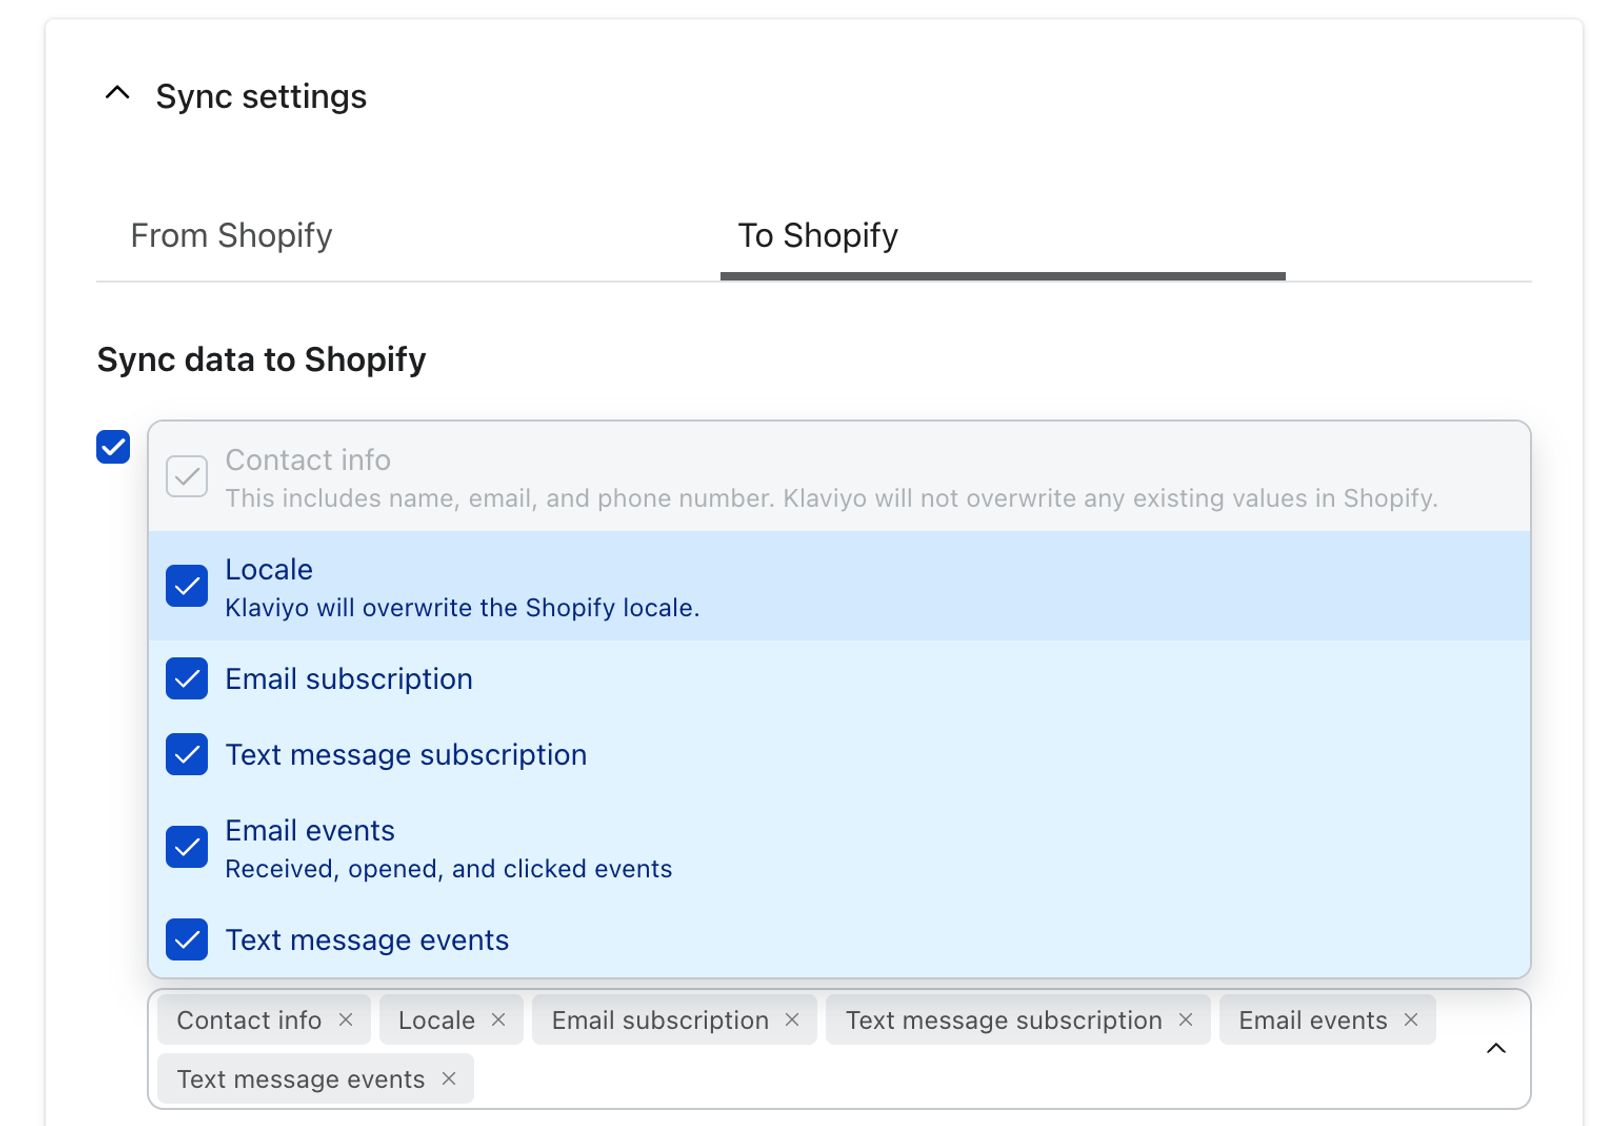1600x1126 pixels.
Task: Remove the Text message subscription tag
Action: (x=1186, y=1019)
